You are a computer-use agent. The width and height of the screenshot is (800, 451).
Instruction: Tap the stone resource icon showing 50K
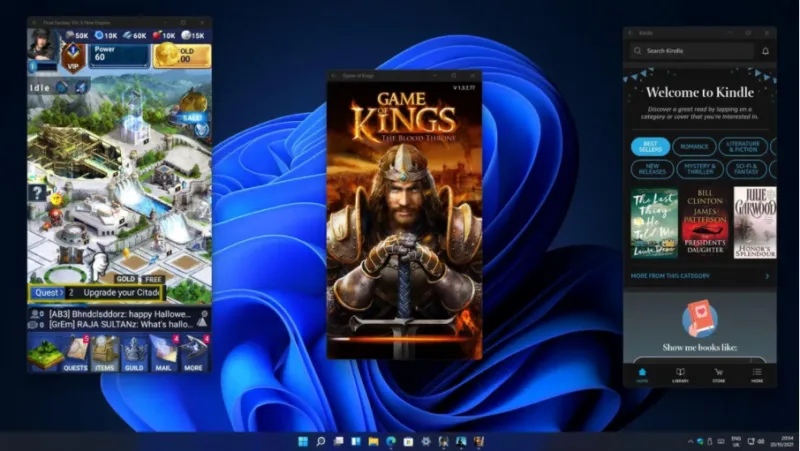69,35
